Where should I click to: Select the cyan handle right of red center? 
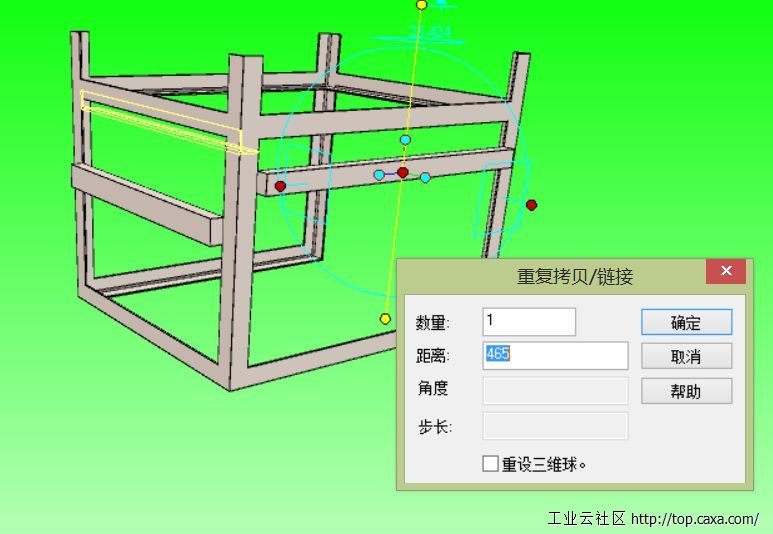point(425,178)
